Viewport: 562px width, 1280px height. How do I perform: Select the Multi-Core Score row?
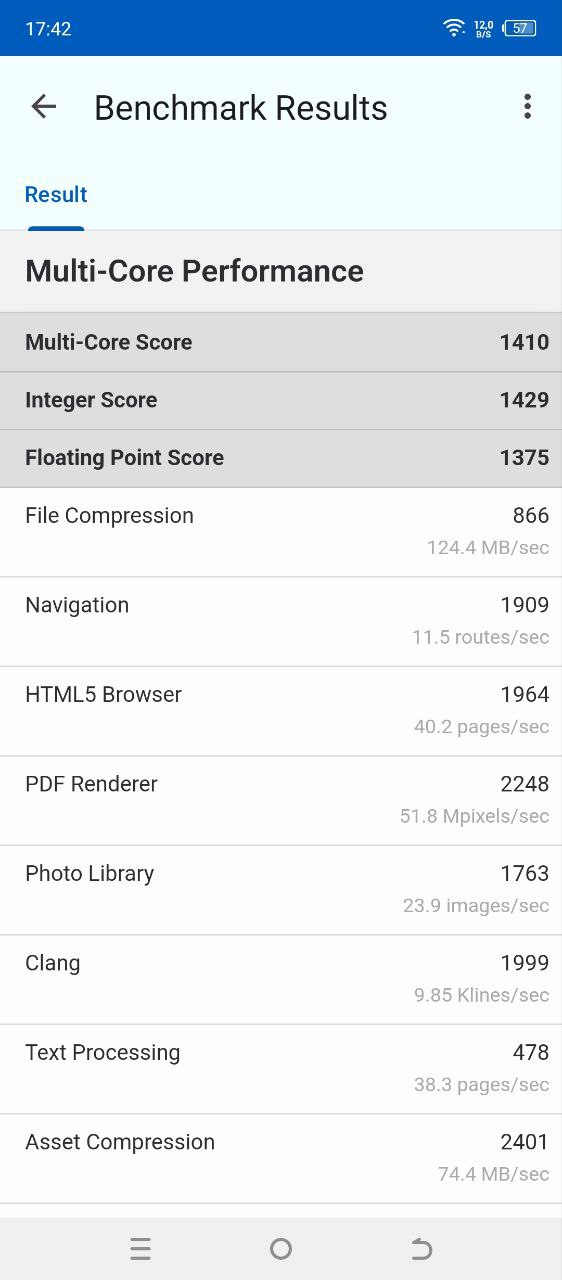[281, 342]
